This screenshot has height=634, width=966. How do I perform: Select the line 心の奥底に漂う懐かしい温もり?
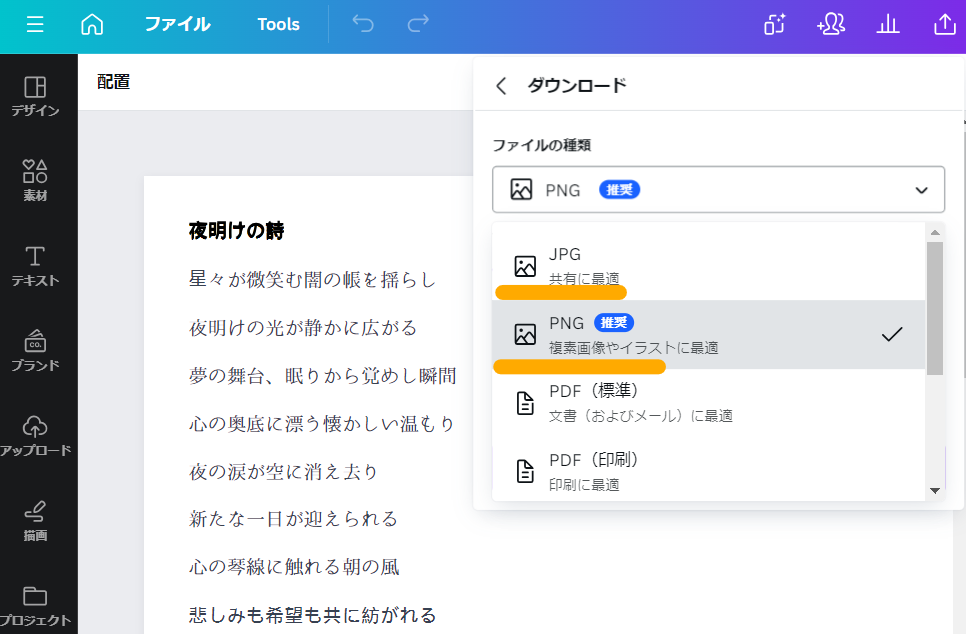(322, 423)
